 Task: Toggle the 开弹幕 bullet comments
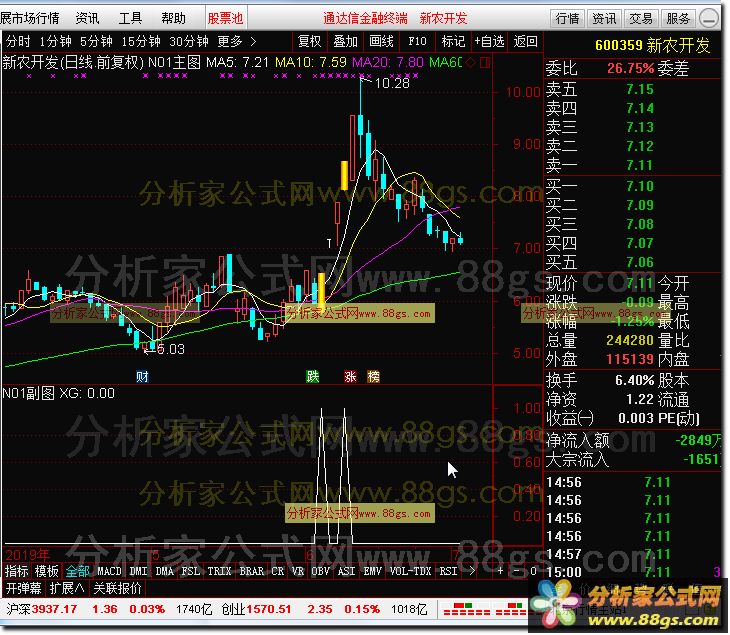pos(23,588)
